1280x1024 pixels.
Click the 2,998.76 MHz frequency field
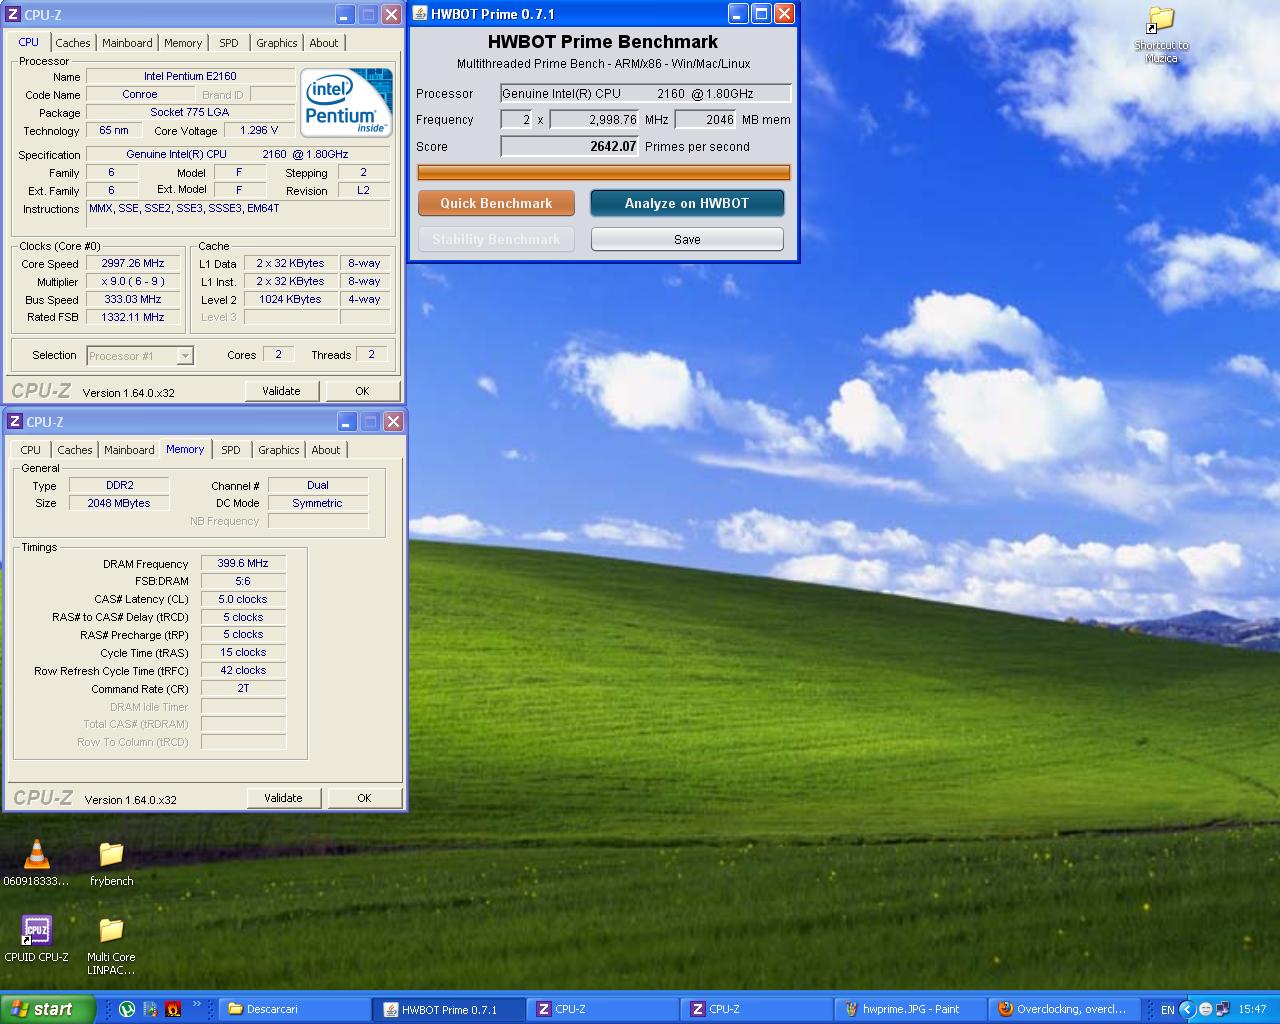tap(594, 119)
